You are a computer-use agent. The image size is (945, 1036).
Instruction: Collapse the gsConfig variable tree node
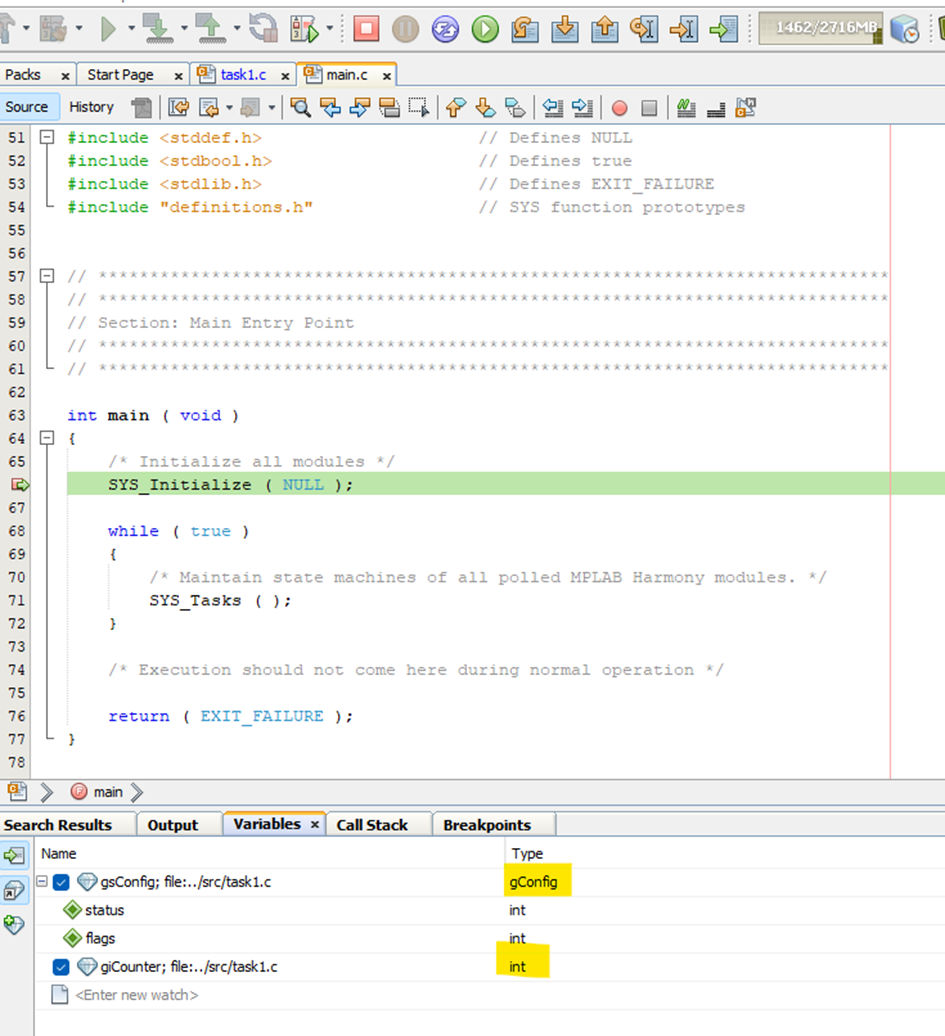pyautogui.click(x=42, y=881)
